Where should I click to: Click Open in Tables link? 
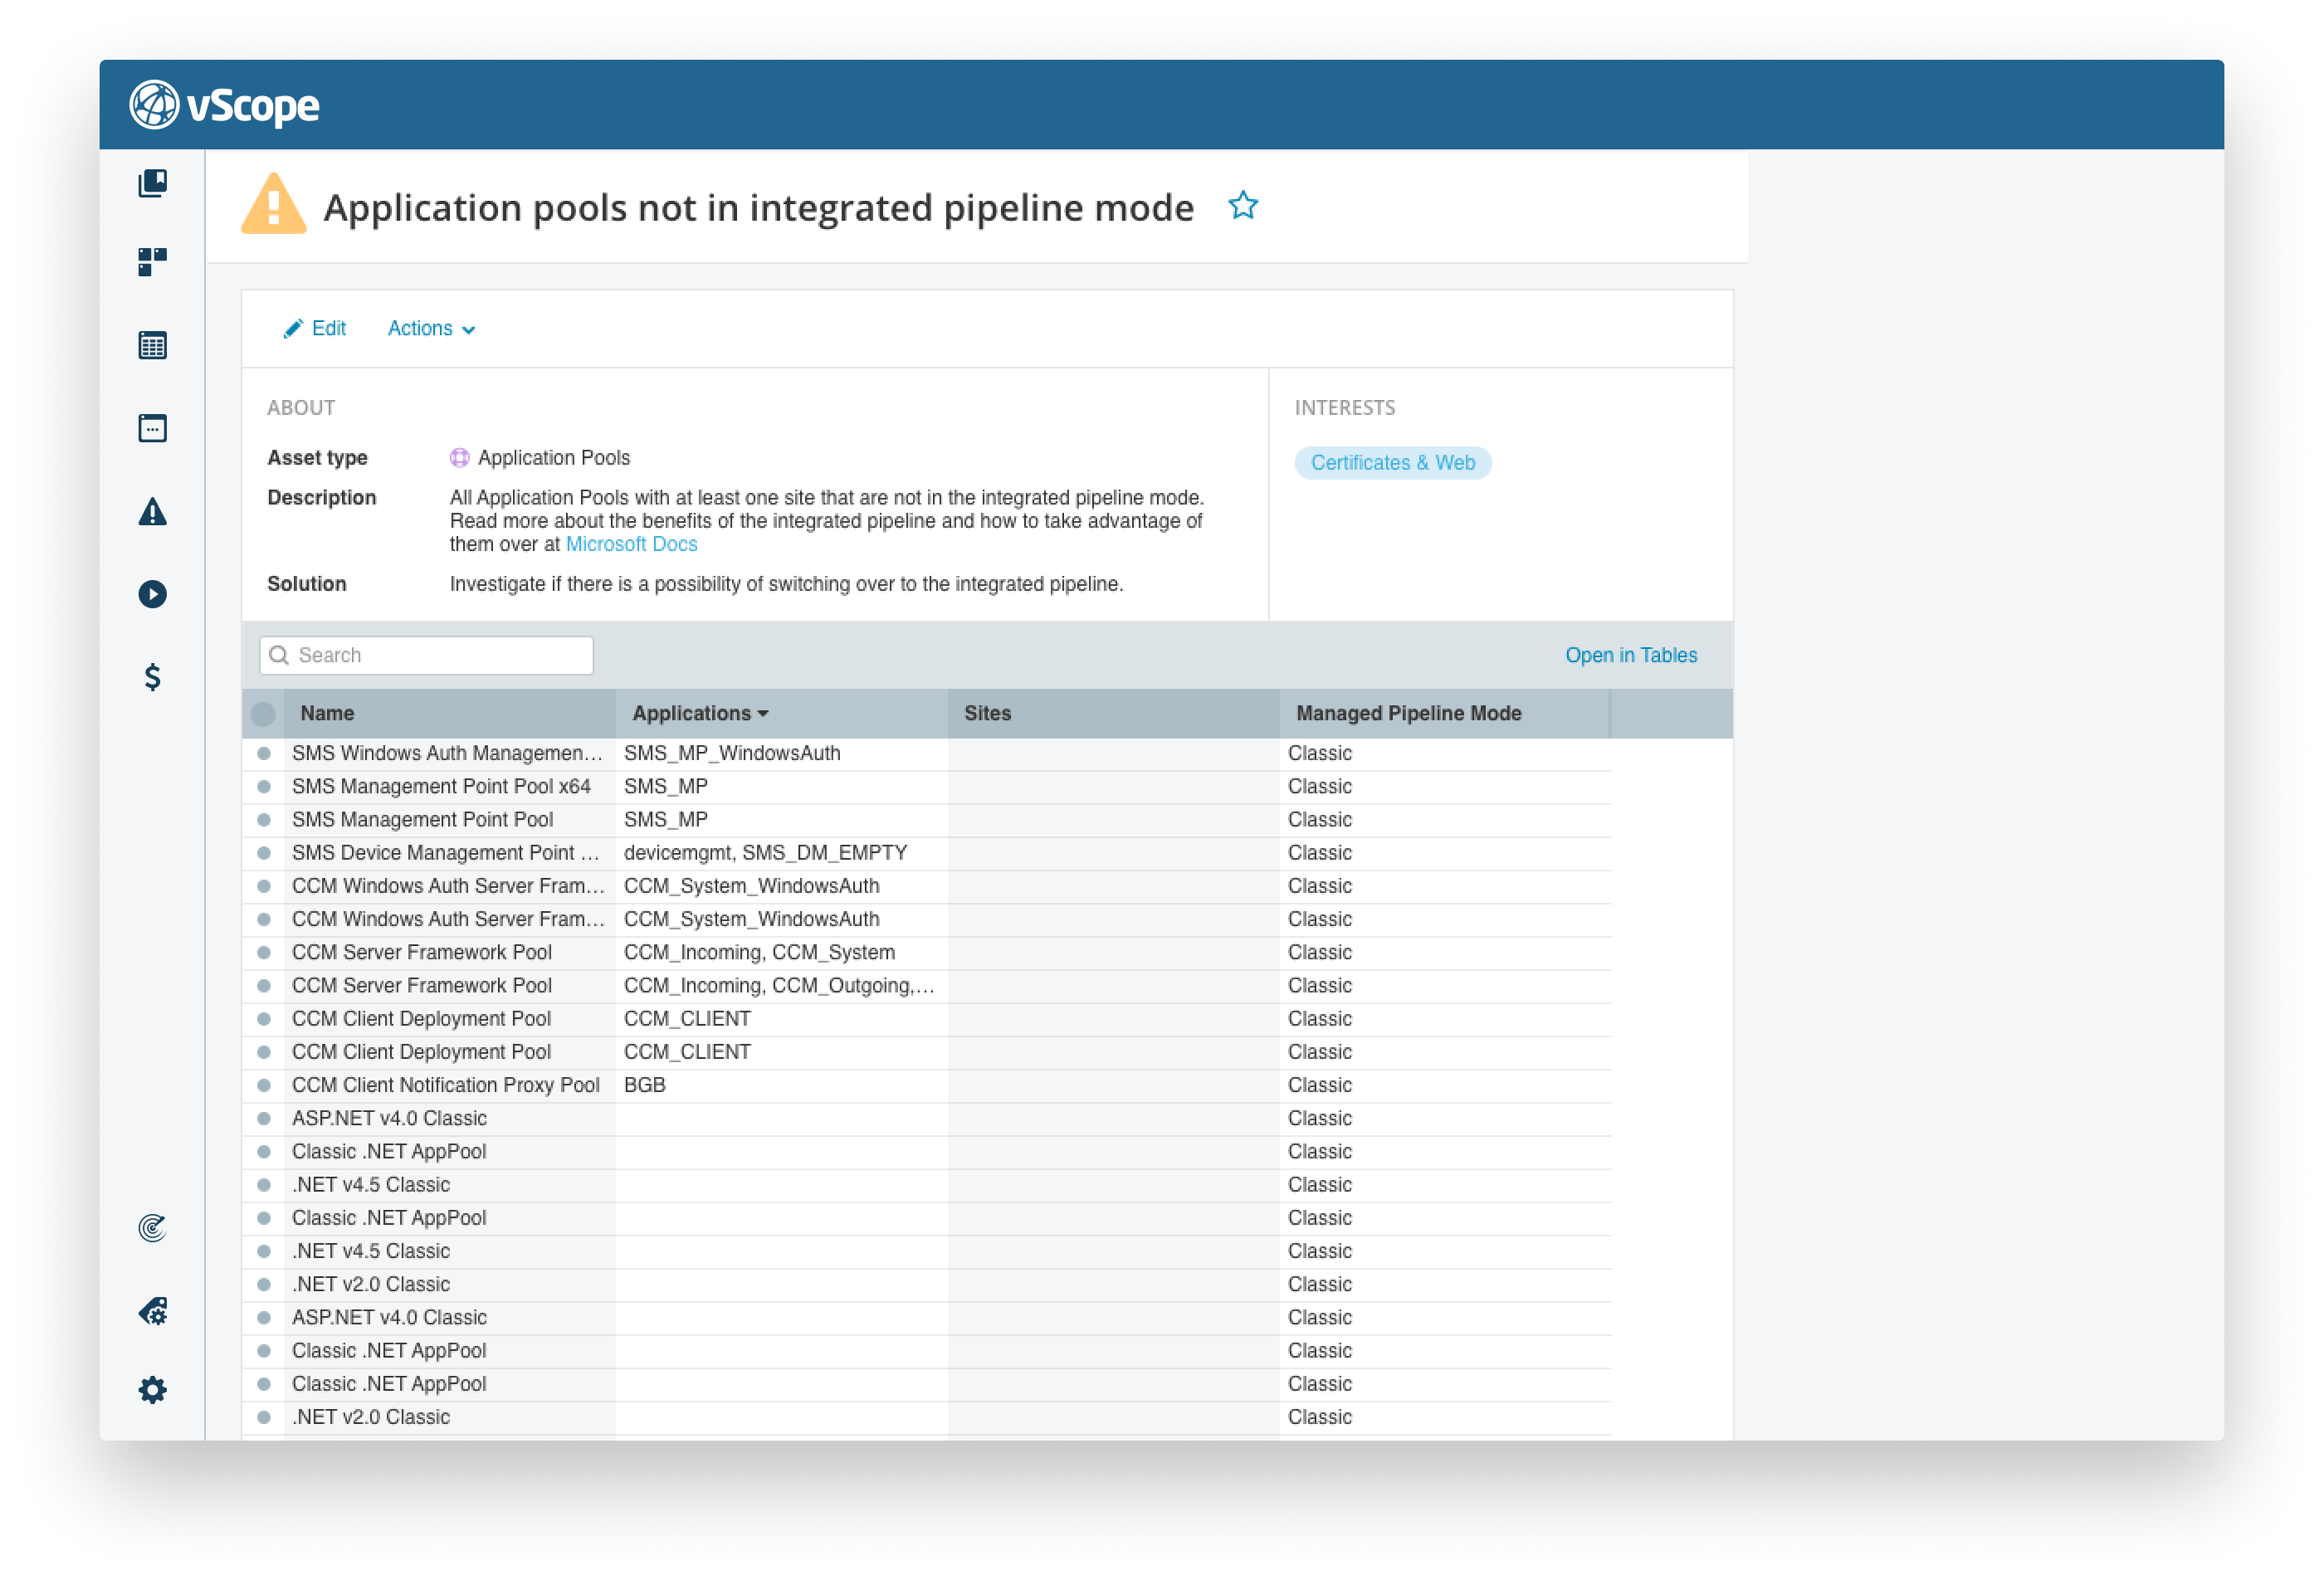[x=1630, y=655]
